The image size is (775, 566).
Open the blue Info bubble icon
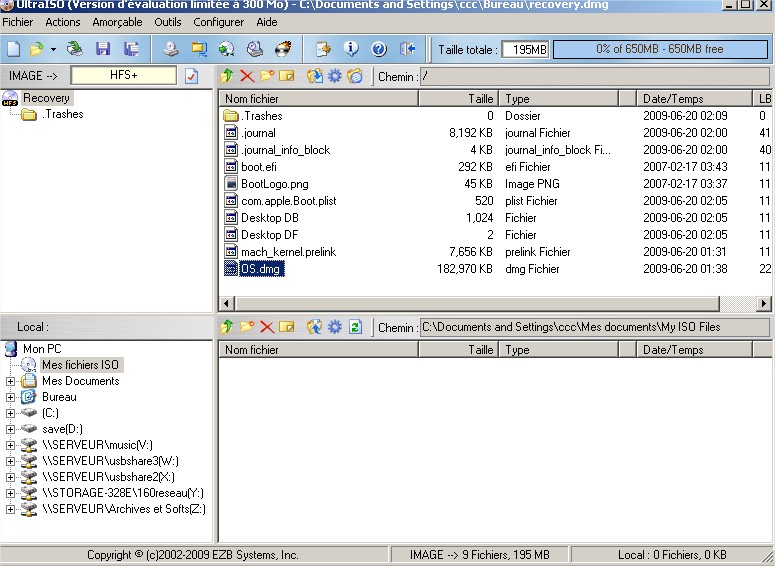(351, 48)
